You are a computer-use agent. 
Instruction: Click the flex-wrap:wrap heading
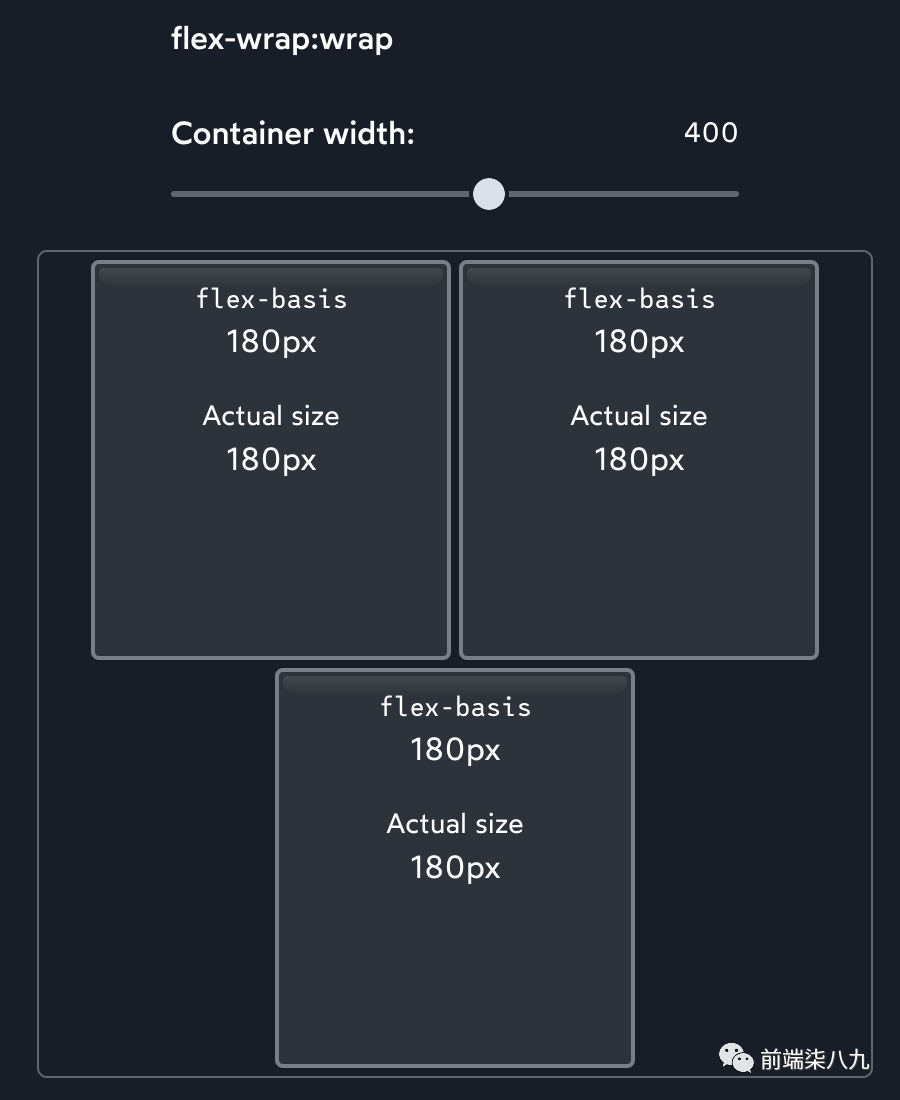tap(281, 39)
